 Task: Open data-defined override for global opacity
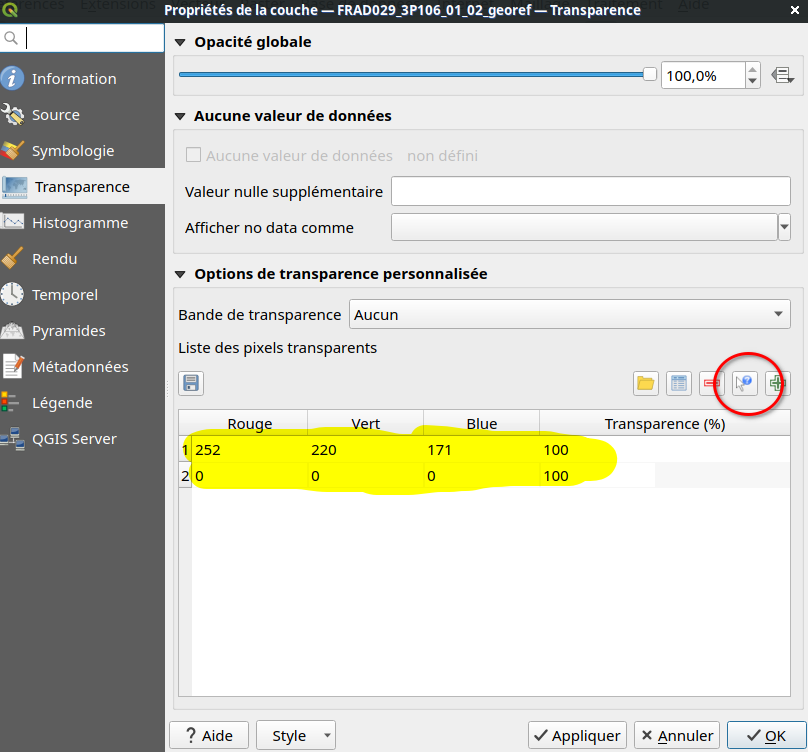point(782,75)
